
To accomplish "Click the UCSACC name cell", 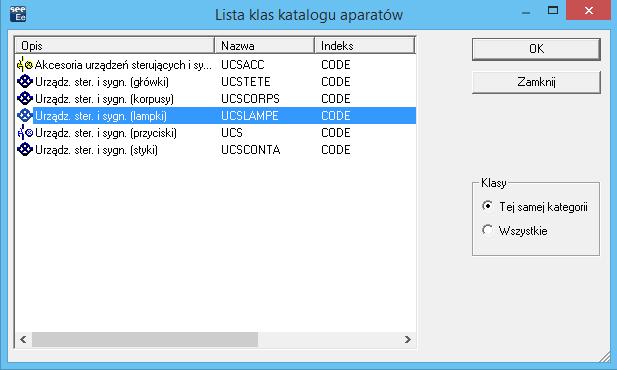I will pos(242,65).
